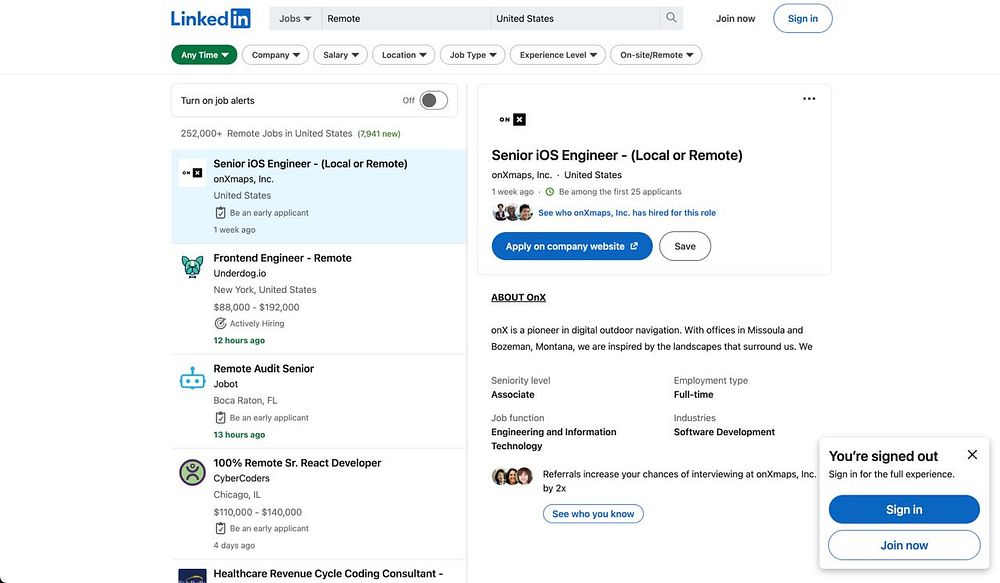Expand the Any Time filter
Image resolution: width=1000 pixels, height=583 pixels.
pyautogui.click(x=204, y=55)
